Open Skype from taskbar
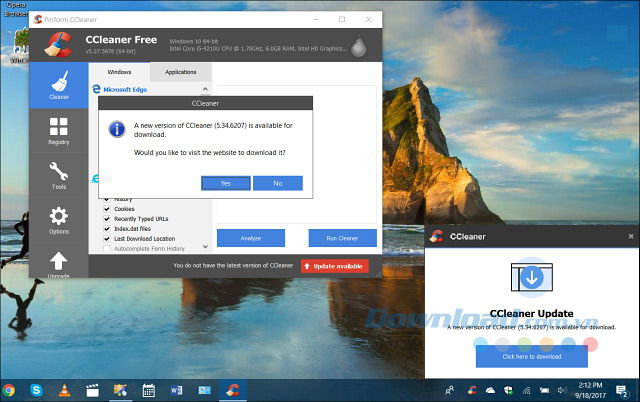The image size is (640, 402). pyautogui.click(x=36, y=391)
